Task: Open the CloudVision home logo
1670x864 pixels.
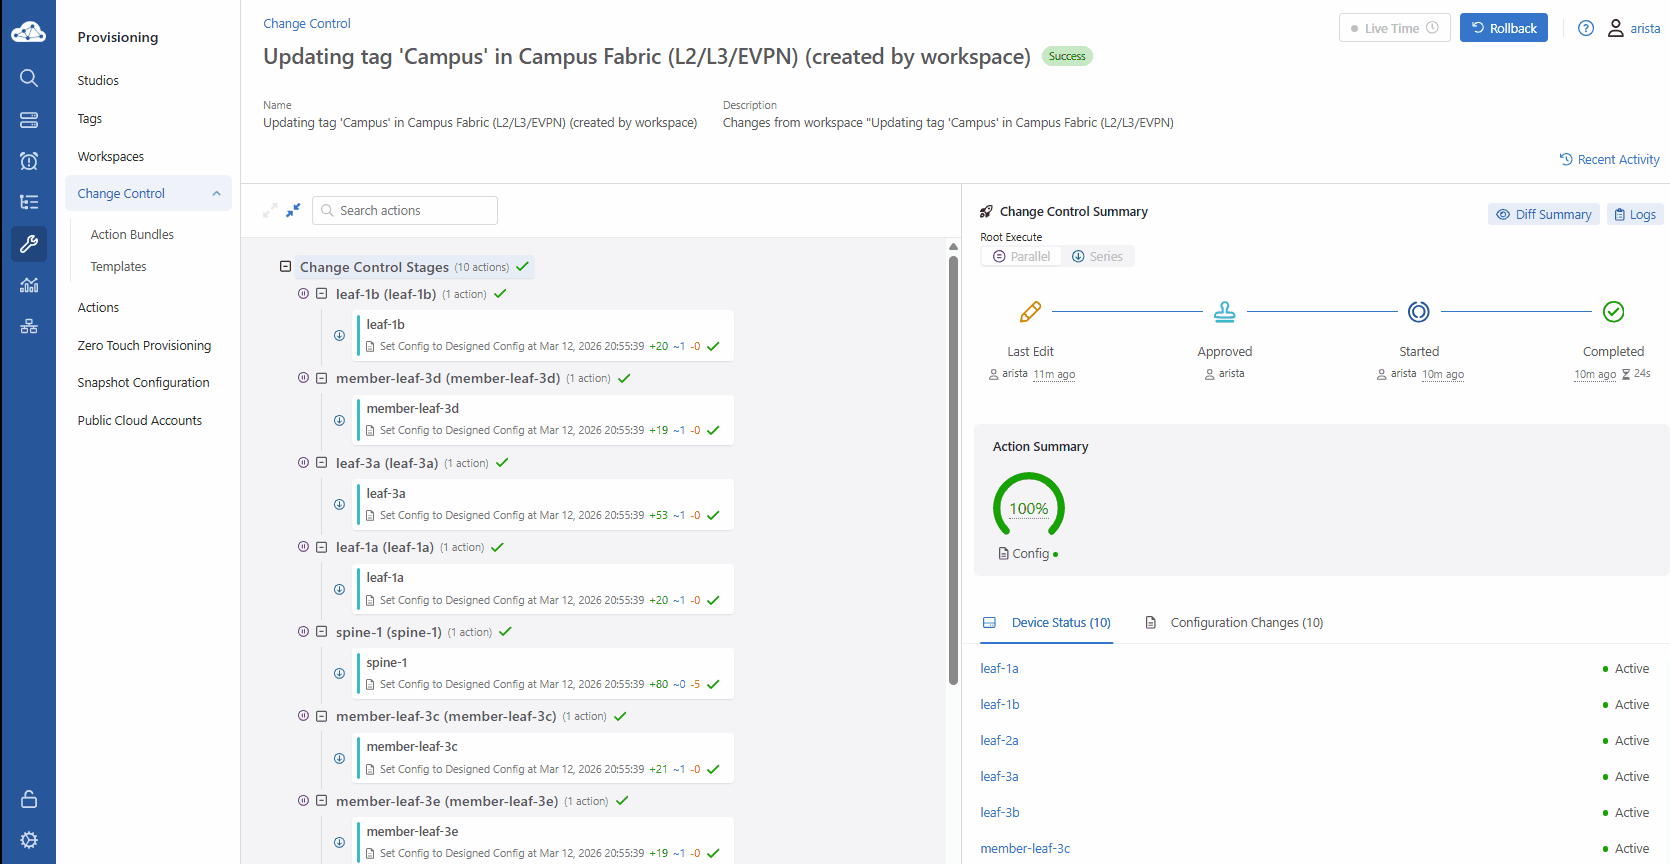Action: pyautogui.click(x=28, y=33)
